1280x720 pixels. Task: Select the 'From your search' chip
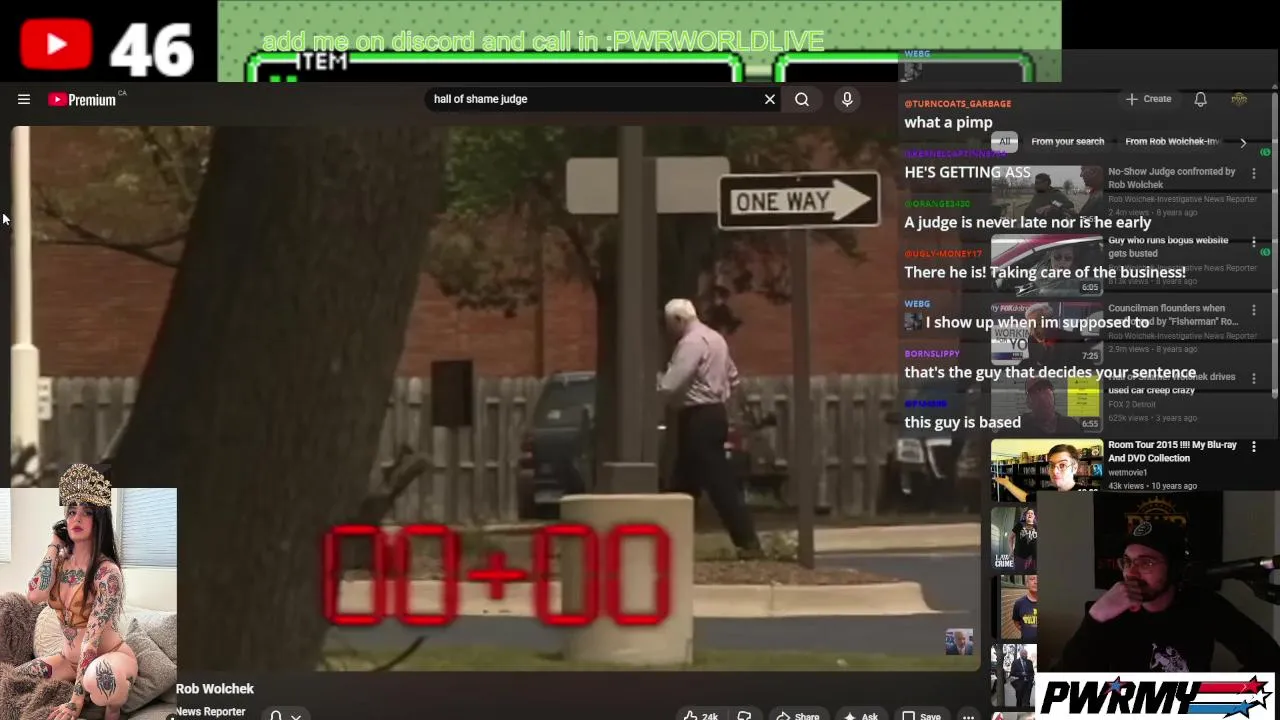(1067, 141)
